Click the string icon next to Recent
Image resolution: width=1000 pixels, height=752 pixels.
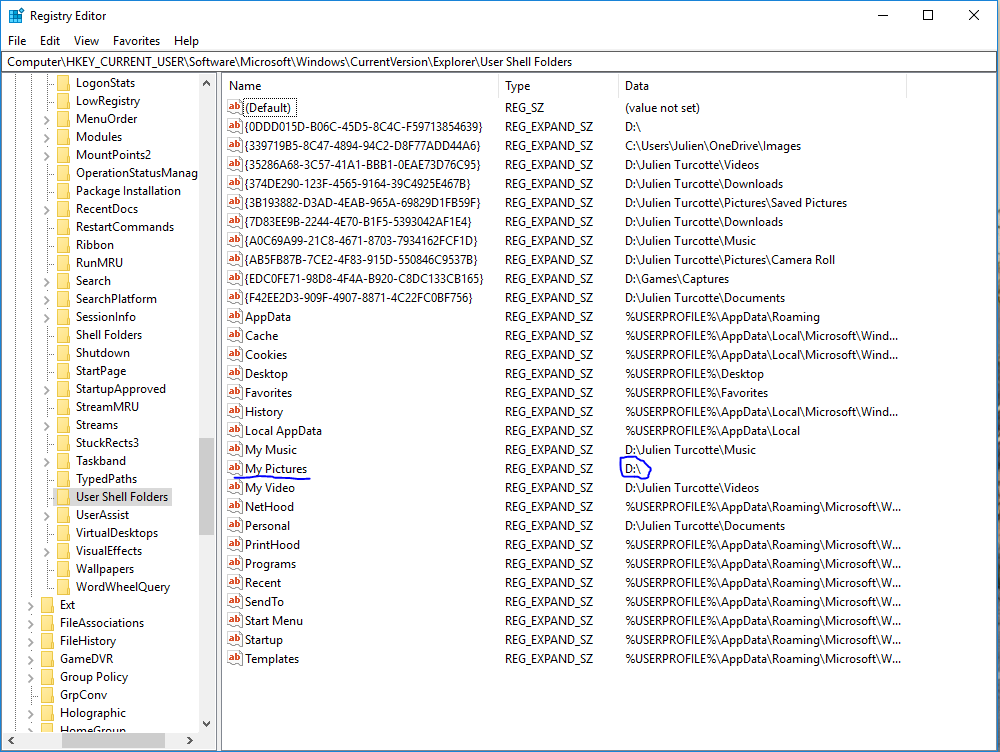(235, 582)
